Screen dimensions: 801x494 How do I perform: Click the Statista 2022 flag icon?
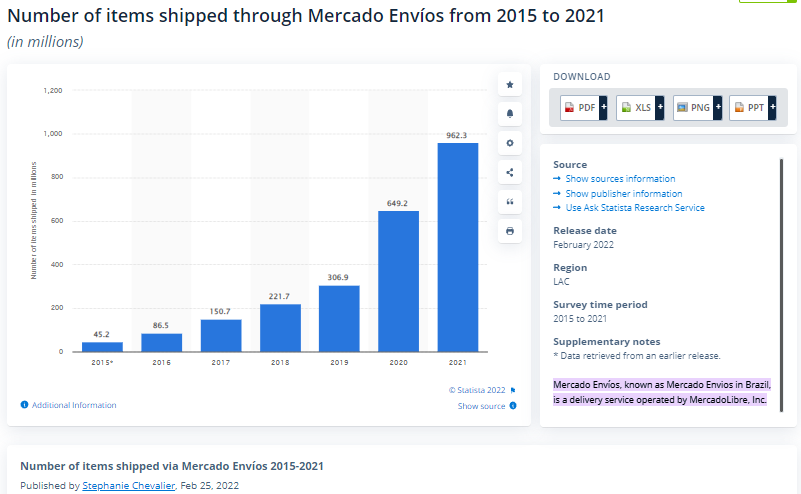pyautogui.click(x=513, y=390)
